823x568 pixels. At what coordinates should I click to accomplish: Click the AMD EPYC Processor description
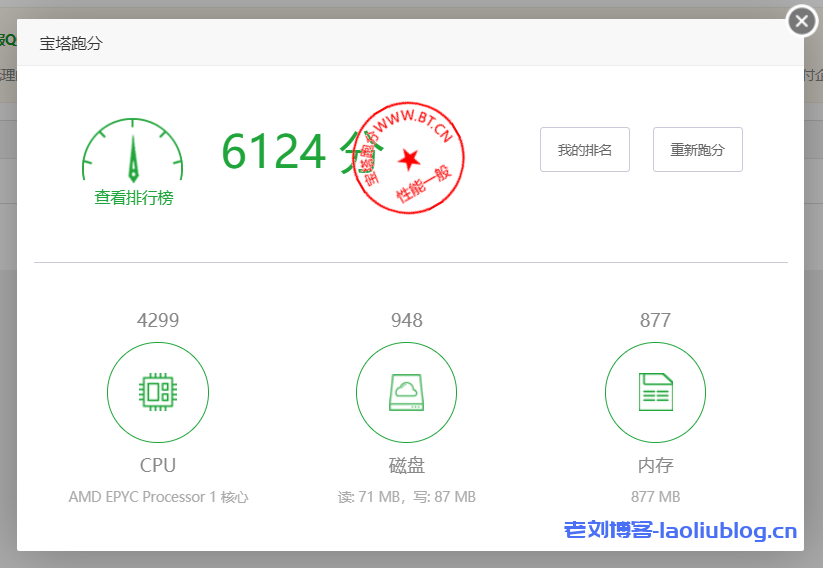[x=158, y=497]
